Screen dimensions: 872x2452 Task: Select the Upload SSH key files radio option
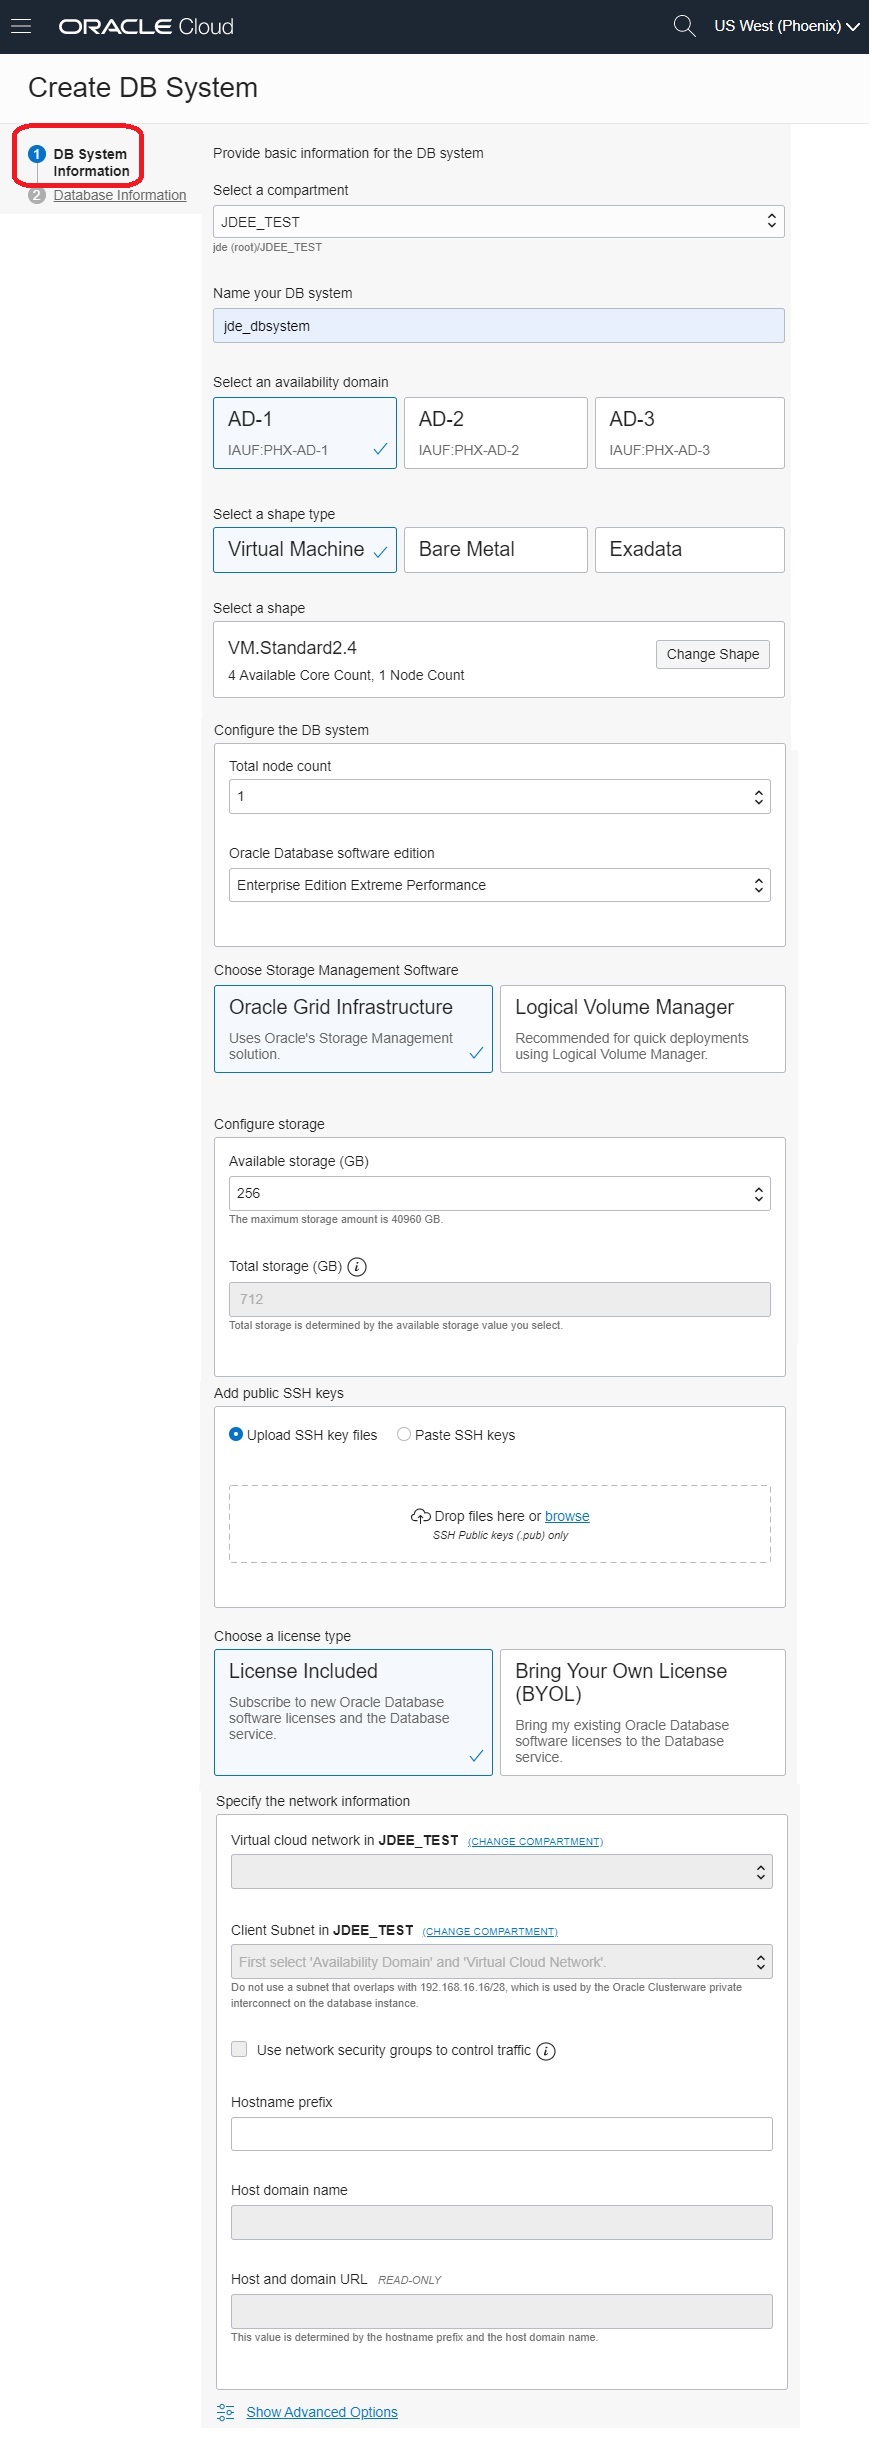(x=236, y=1435)
